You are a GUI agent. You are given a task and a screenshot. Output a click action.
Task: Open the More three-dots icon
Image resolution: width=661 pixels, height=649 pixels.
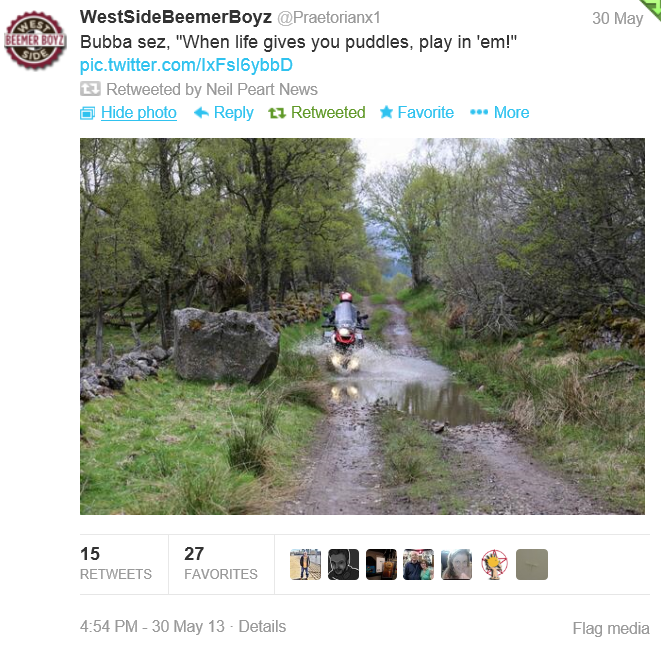coord(479,112)
